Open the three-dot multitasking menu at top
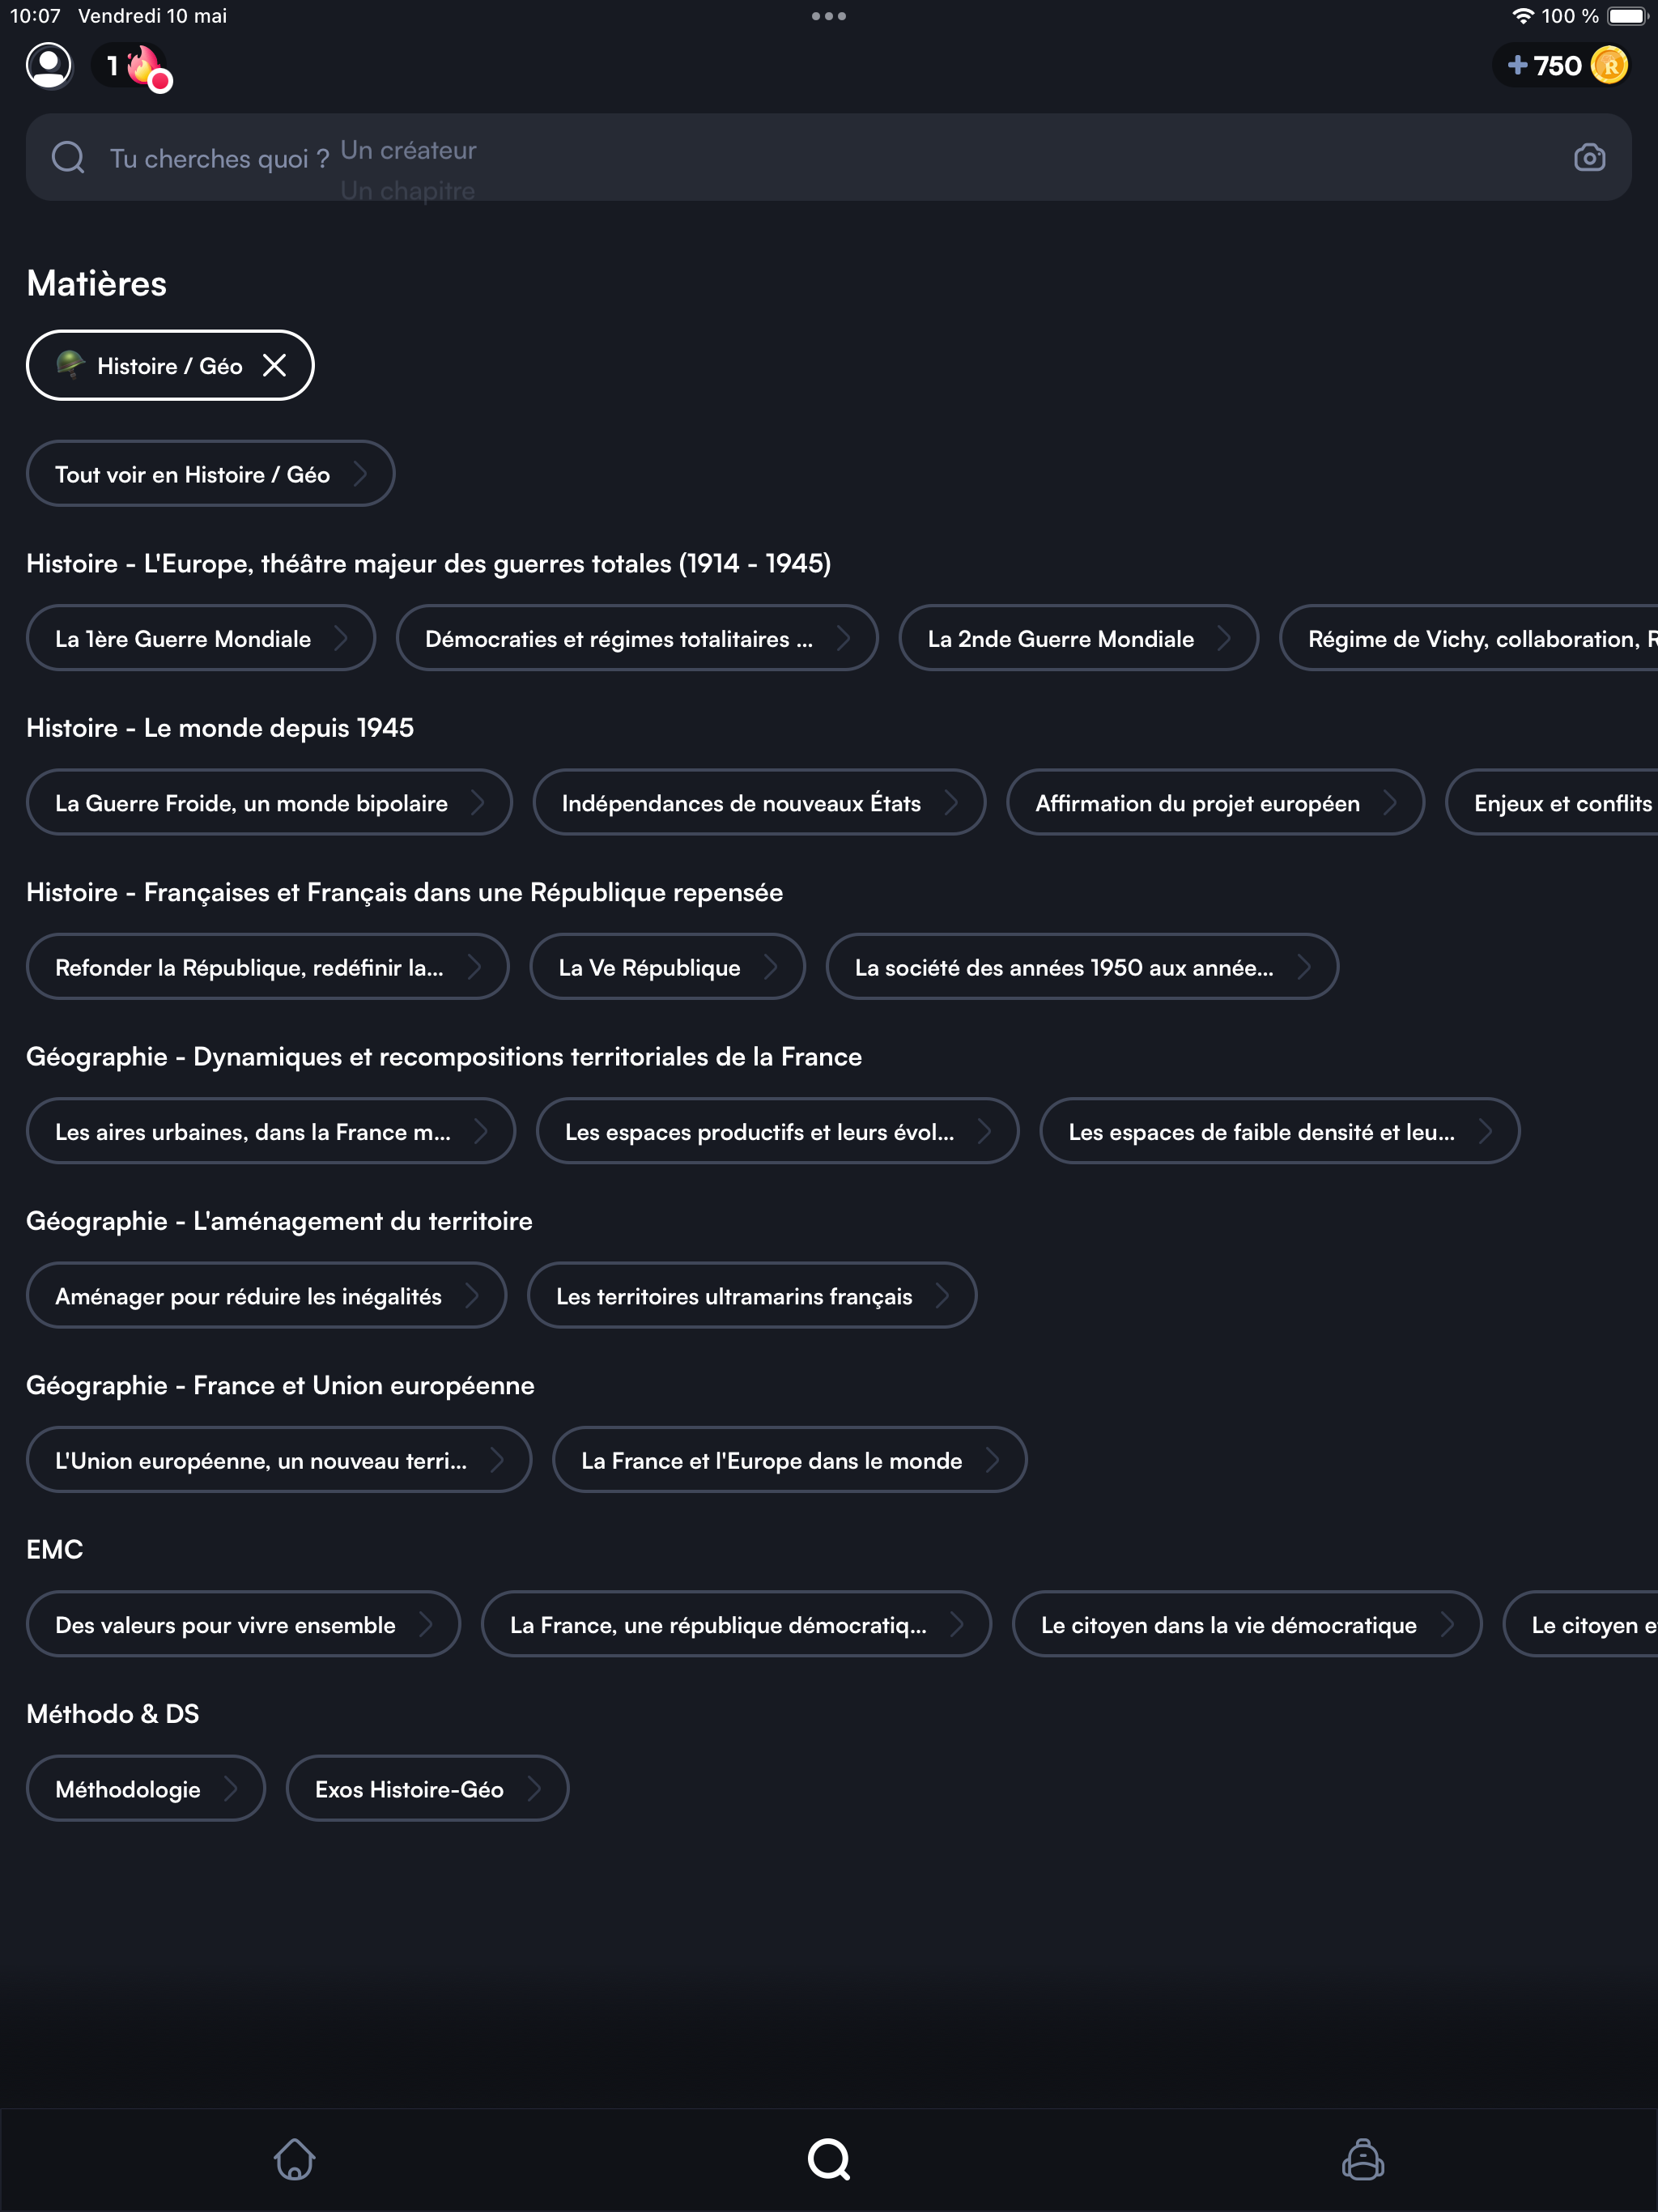 829,16
